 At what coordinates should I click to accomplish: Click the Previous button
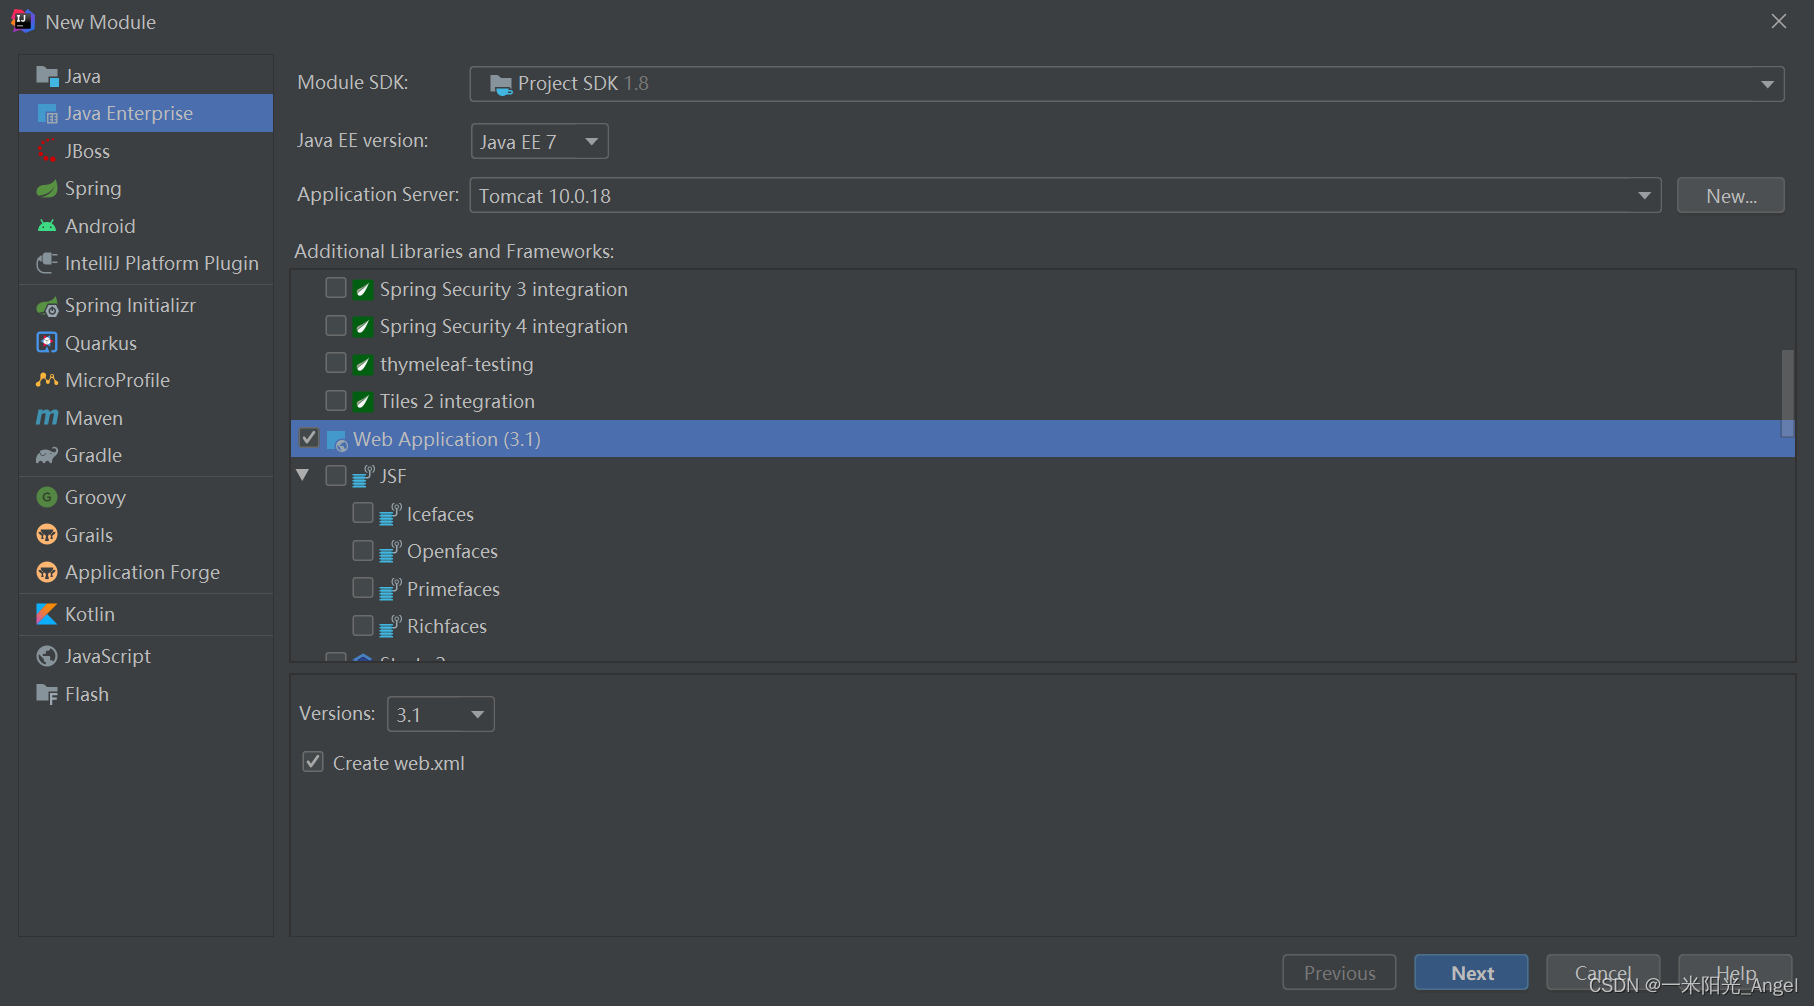click(1339, 973)
